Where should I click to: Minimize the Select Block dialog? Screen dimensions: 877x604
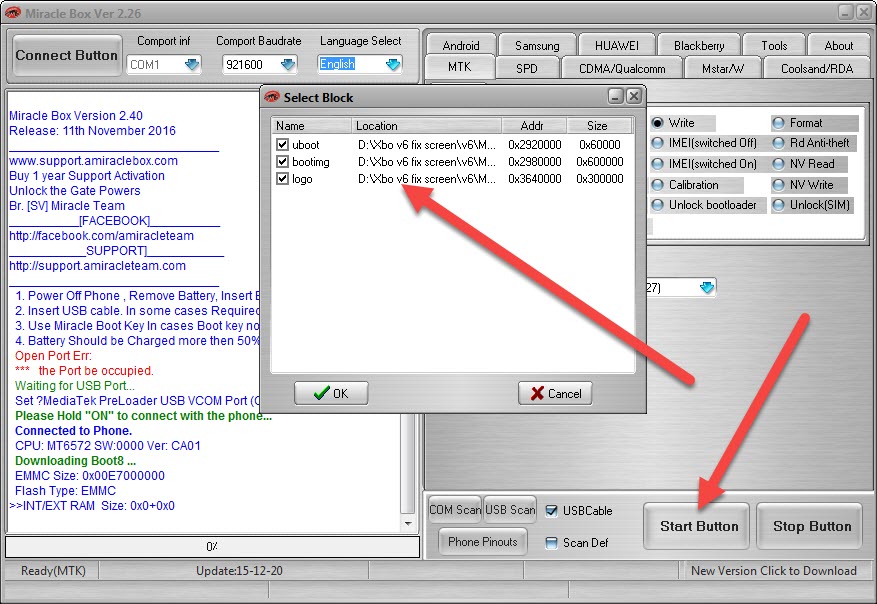615,96
